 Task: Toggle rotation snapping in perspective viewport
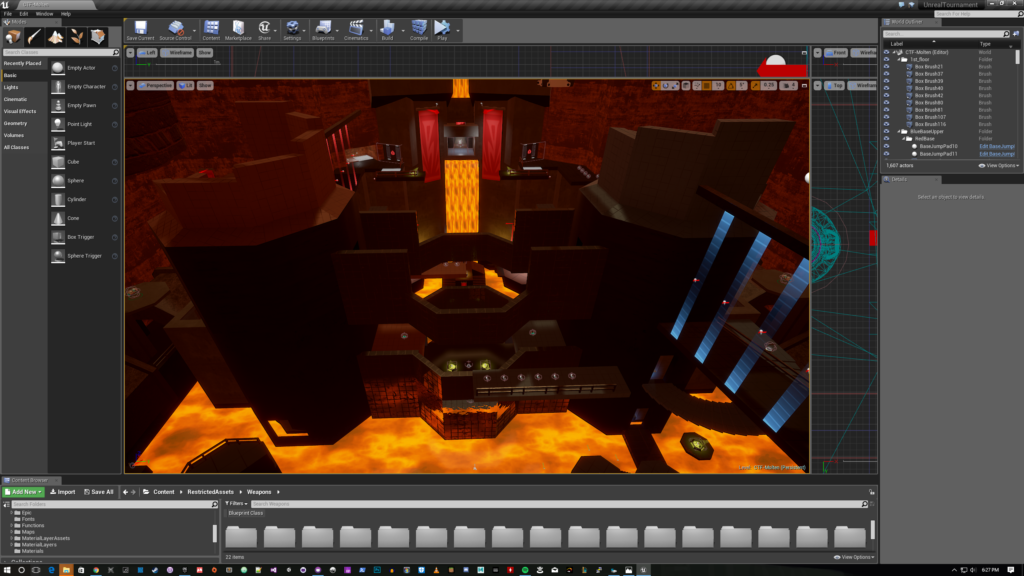[731, 86]
